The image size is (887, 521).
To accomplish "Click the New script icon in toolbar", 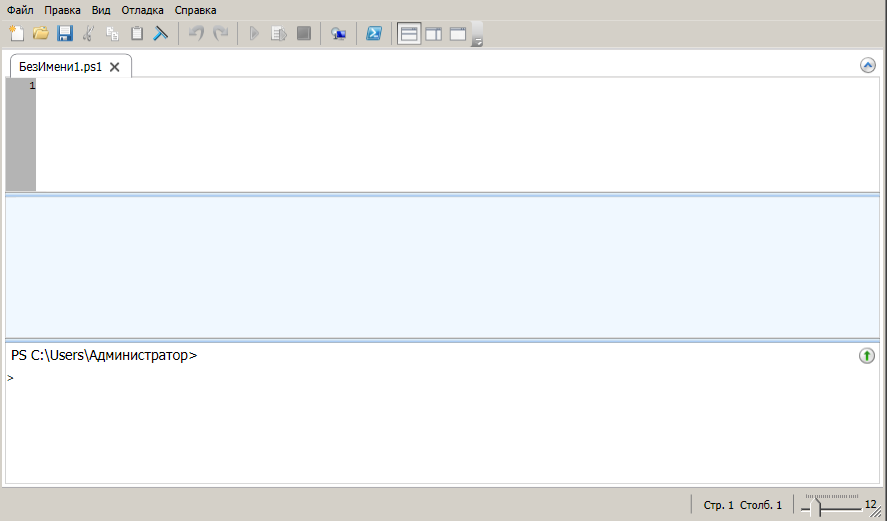I will pos(16,33).
